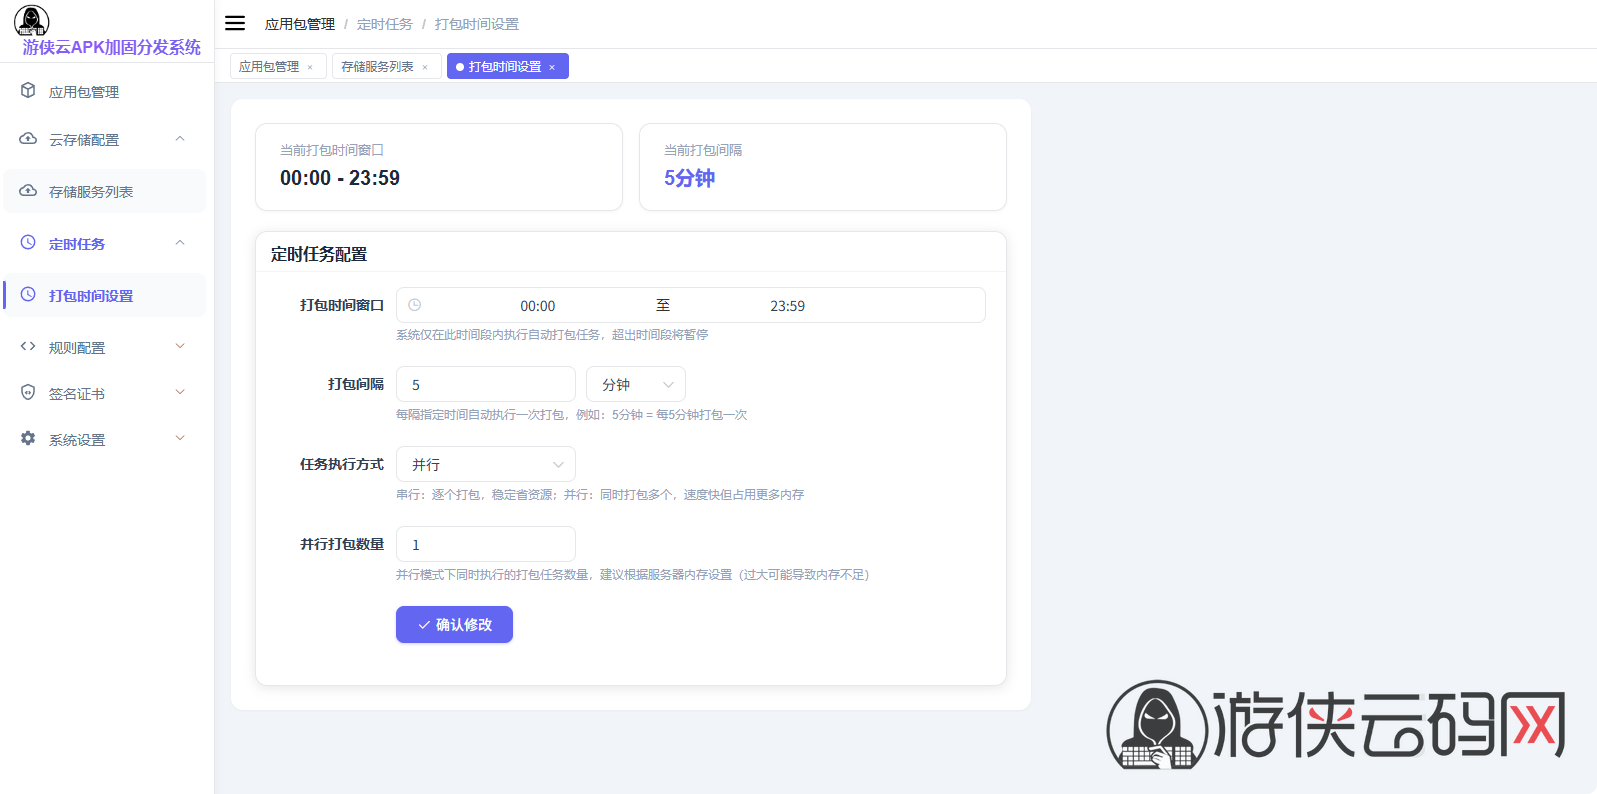1597x794 pixels.
Task: Click the 并行打包数量 input field
Action: 486,545
